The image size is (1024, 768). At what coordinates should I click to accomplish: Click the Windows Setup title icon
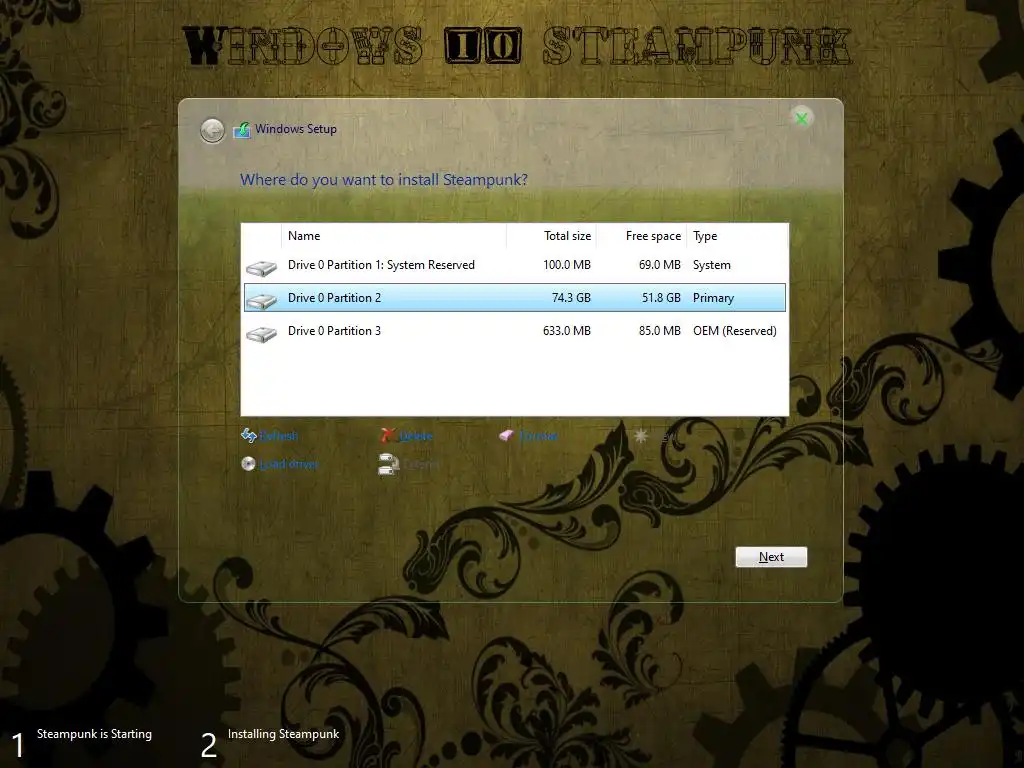click(242, 129)
